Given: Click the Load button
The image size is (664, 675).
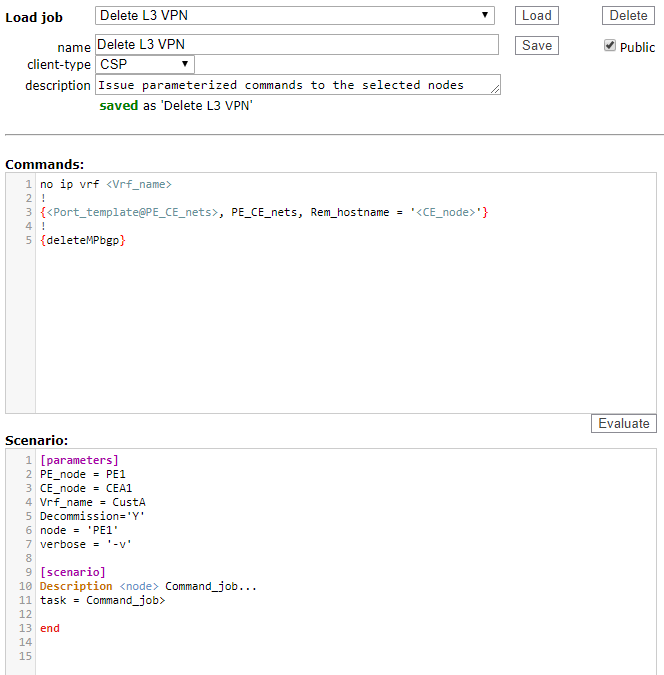Looking at the screenshot, I should pos(537,15).
